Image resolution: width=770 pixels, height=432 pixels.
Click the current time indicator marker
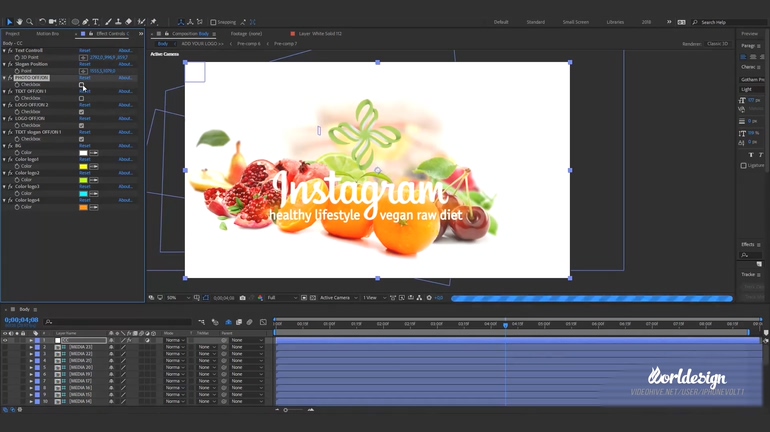(505, 324)
